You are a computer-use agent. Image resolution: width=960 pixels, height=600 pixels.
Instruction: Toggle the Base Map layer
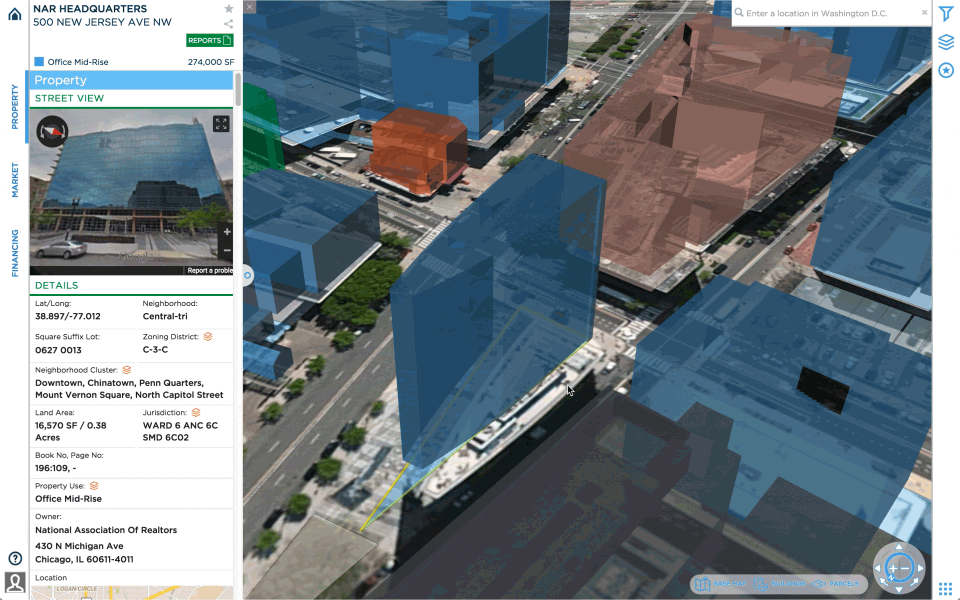click(x=721, y=583)
